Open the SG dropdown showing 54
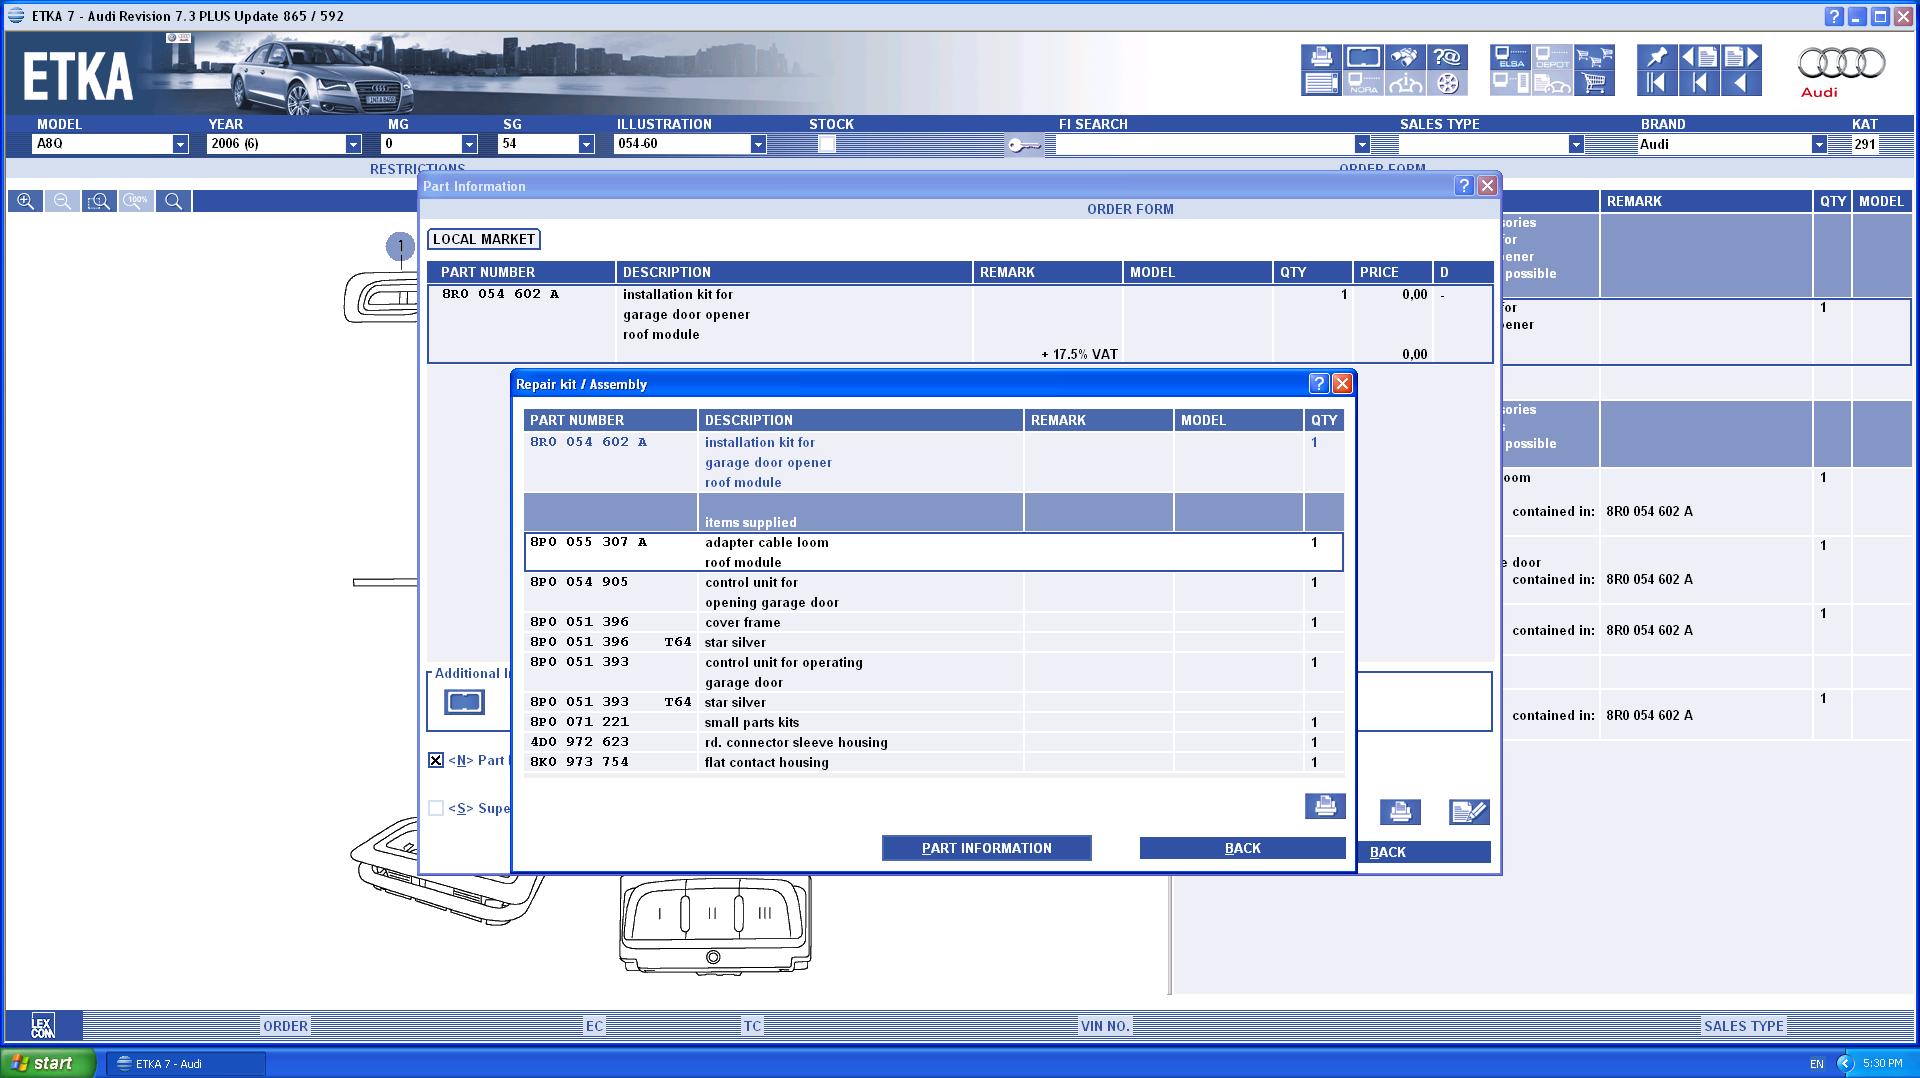 click(586, 144)
